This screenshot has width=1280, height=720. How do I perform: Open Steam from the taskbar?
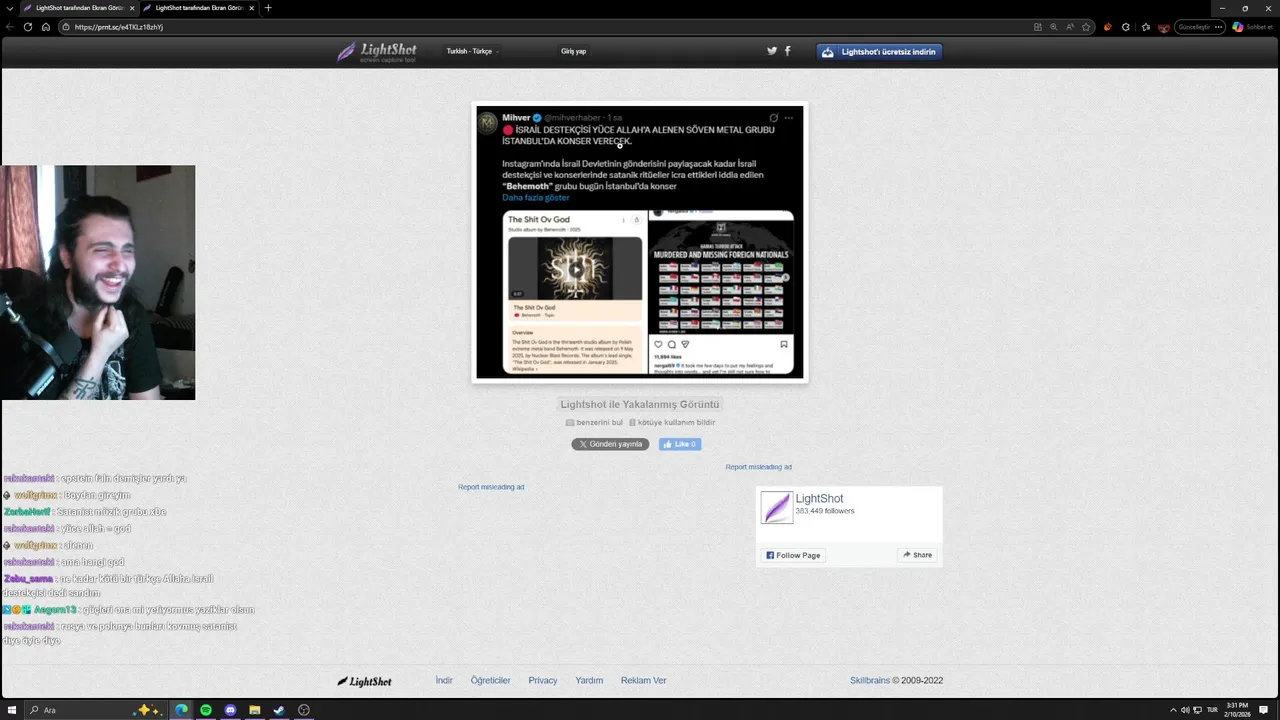coord(279,710)
